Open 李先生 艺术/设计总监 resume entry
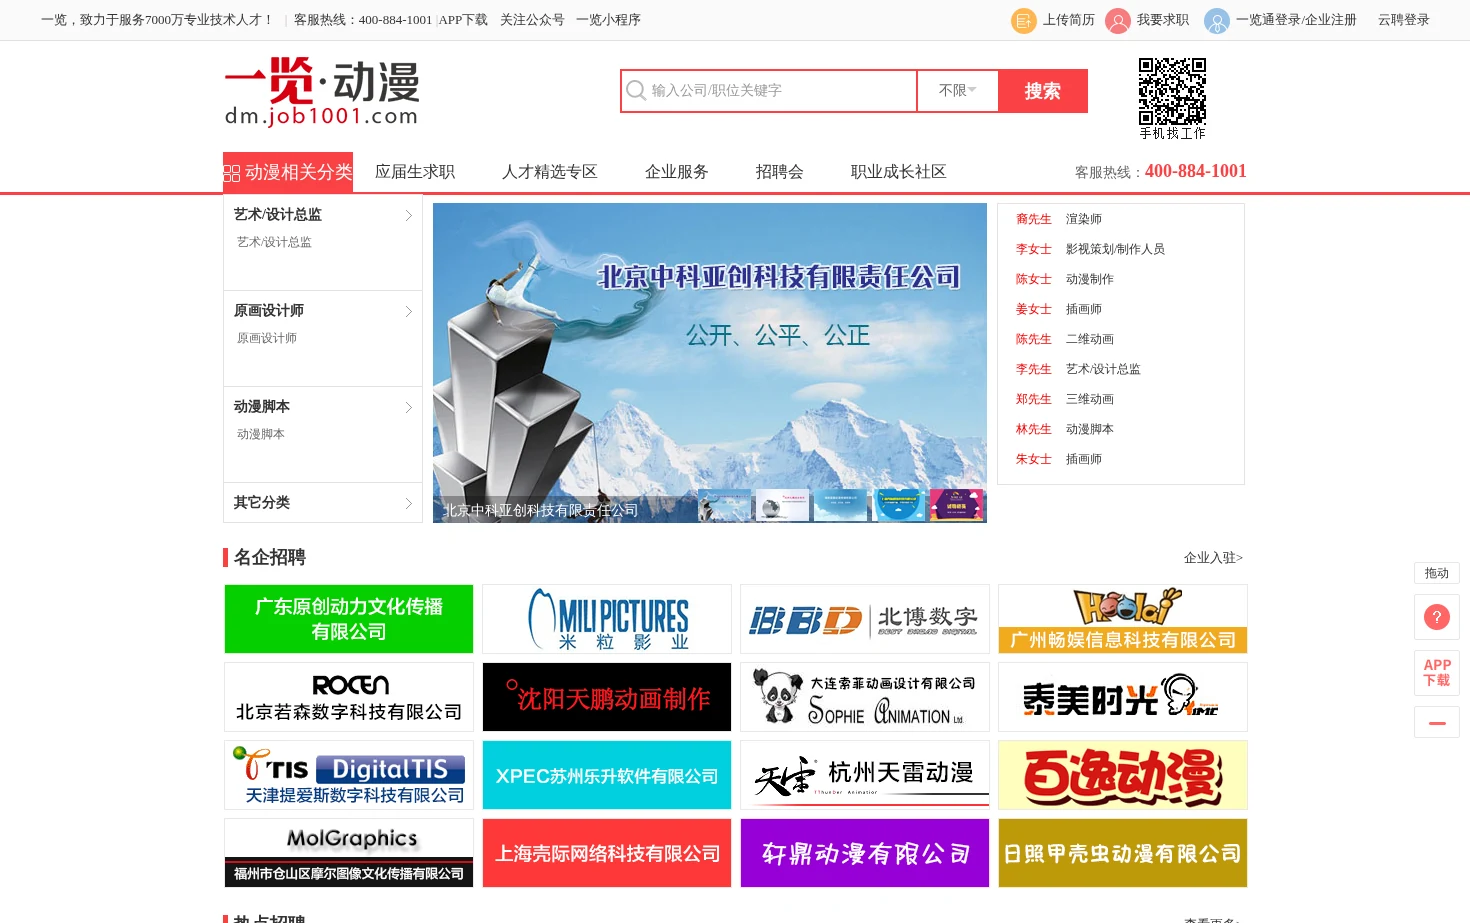Viewport: 1470px width, 923px height. click(1078, 369)
